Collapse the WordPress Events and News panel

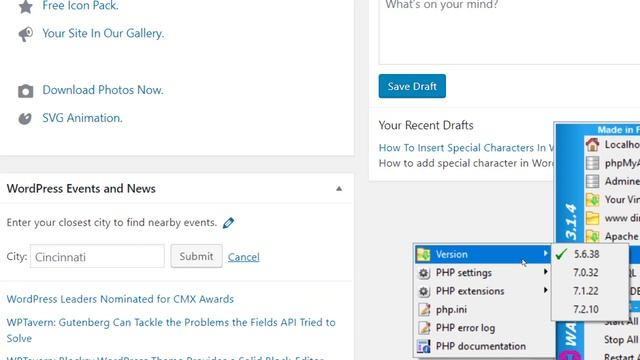coord(339,189)
